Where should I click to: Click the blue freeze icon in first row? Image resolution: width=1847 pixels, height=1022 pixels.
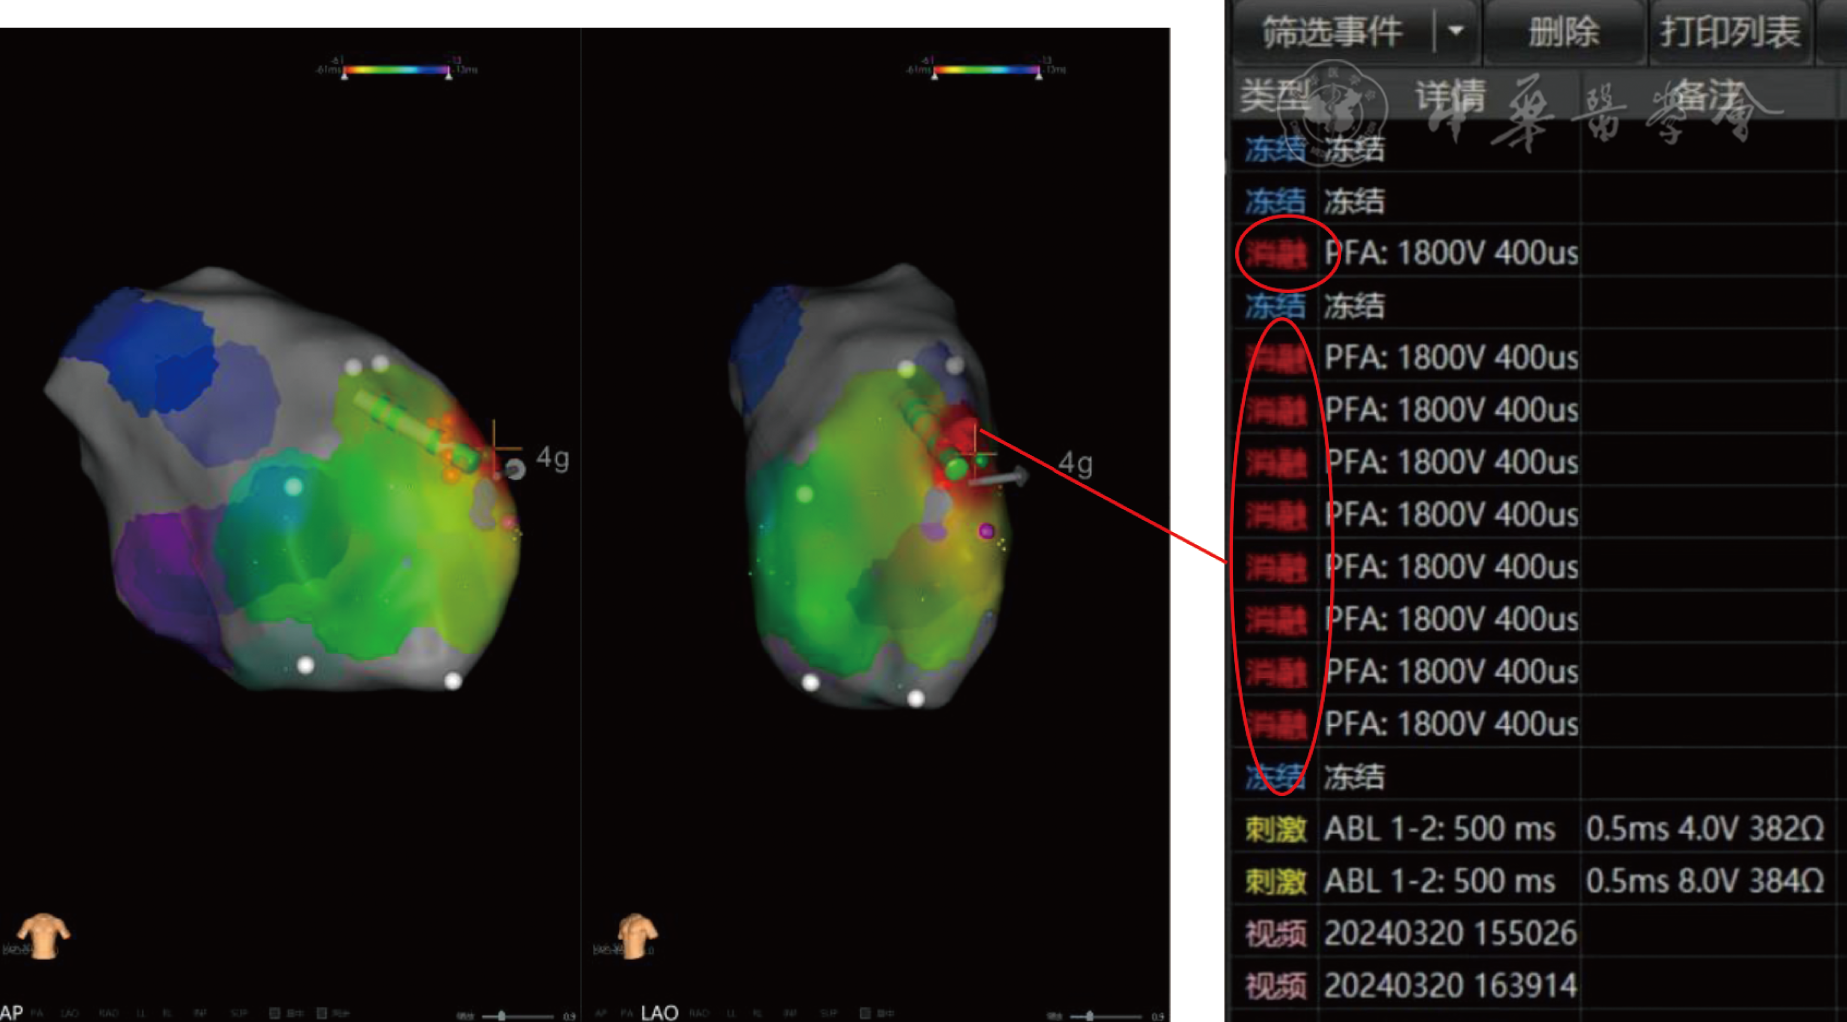coord(1274,150)
